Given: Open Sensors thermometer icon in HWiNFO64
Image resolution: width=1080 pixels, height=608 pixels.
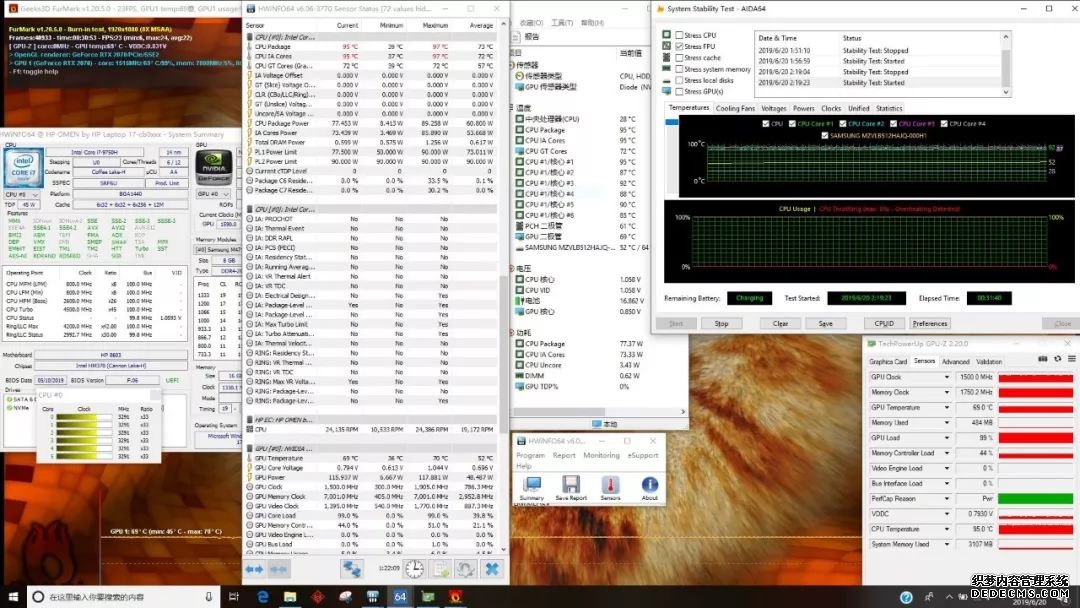Looking at the screenshot, I should click(610, 488).
